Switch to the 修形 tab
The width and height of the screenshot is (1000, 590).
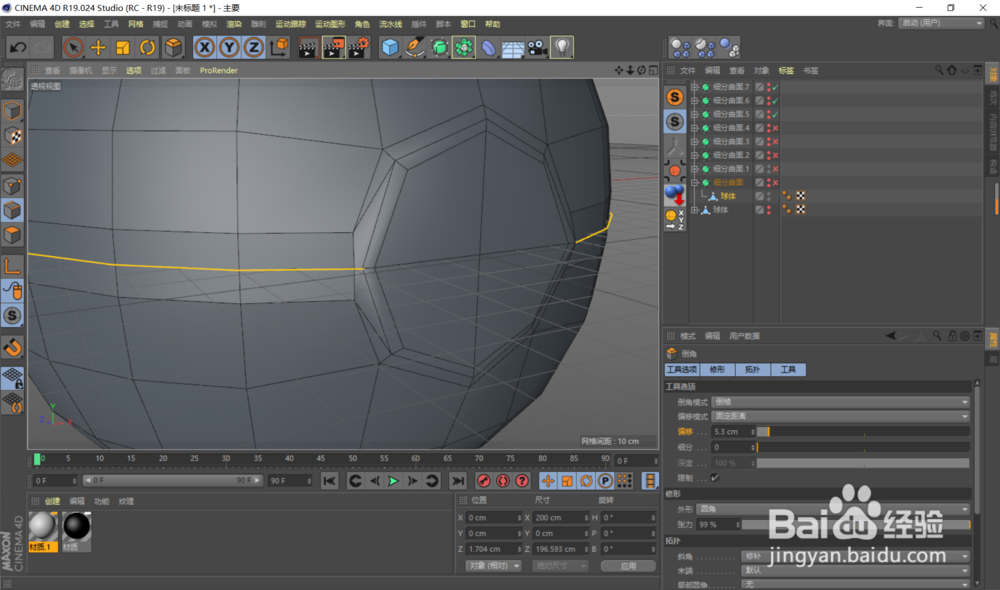[x=717, y=369]
